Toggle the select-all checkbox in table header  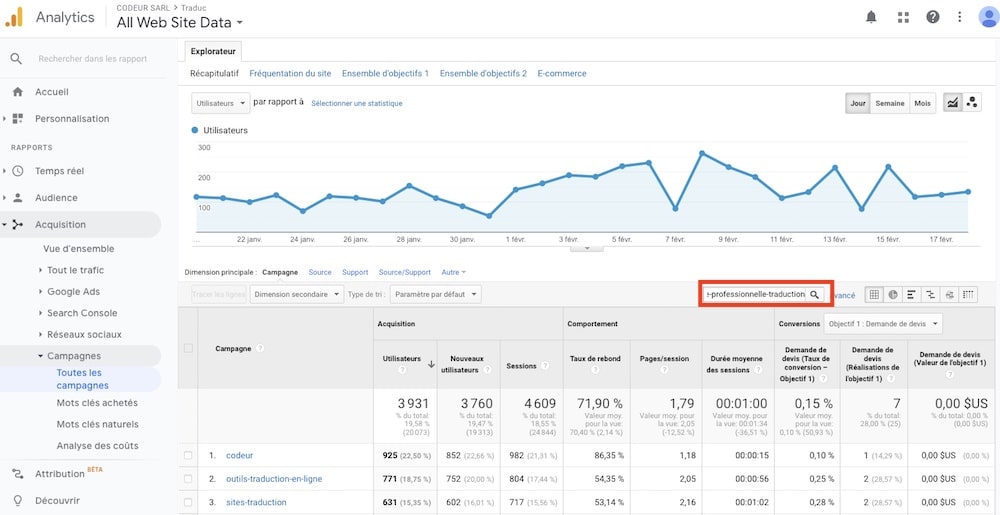(188, 348)
